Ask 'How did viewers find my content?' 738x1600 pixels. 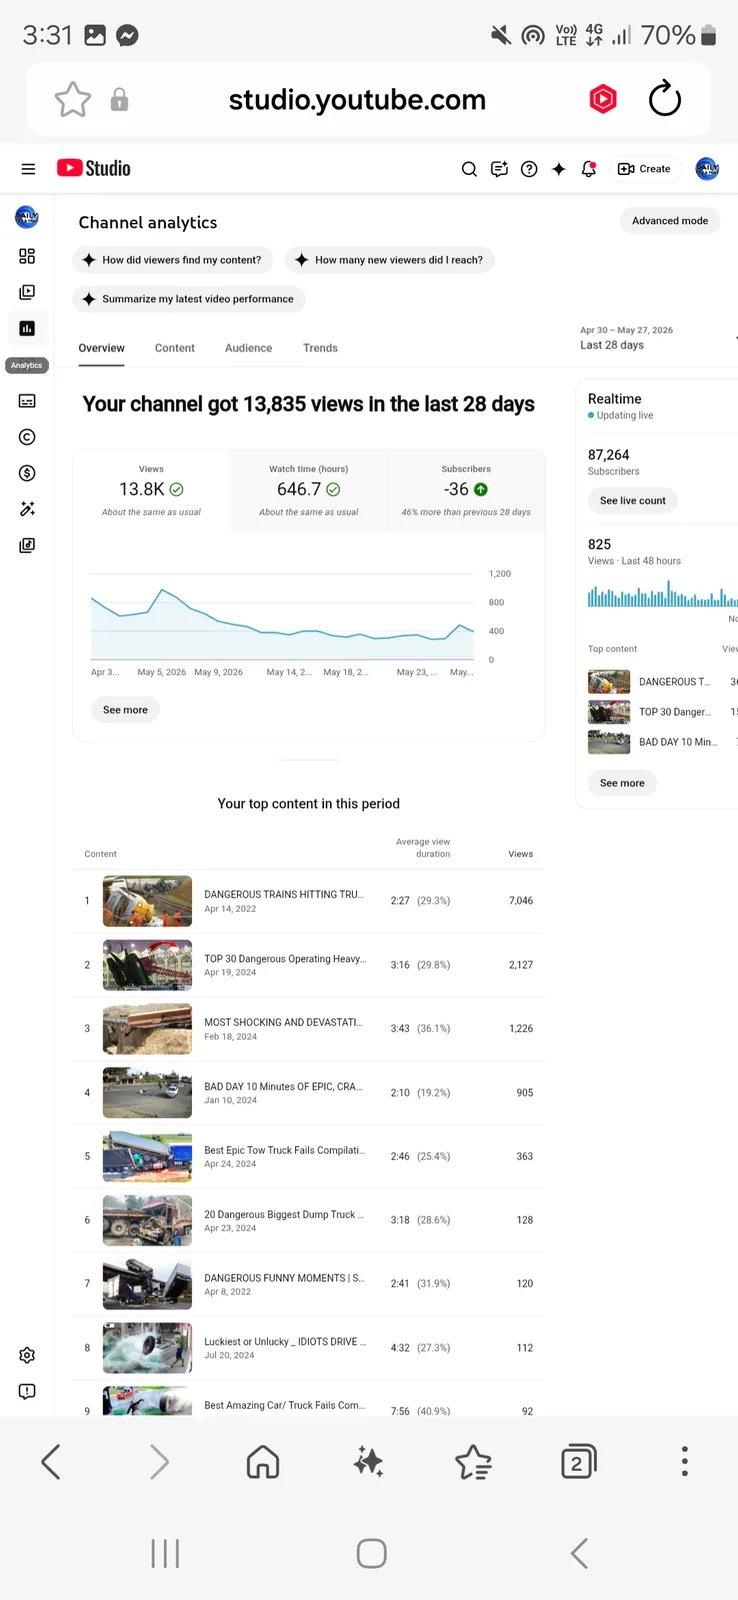coord(172,260)
